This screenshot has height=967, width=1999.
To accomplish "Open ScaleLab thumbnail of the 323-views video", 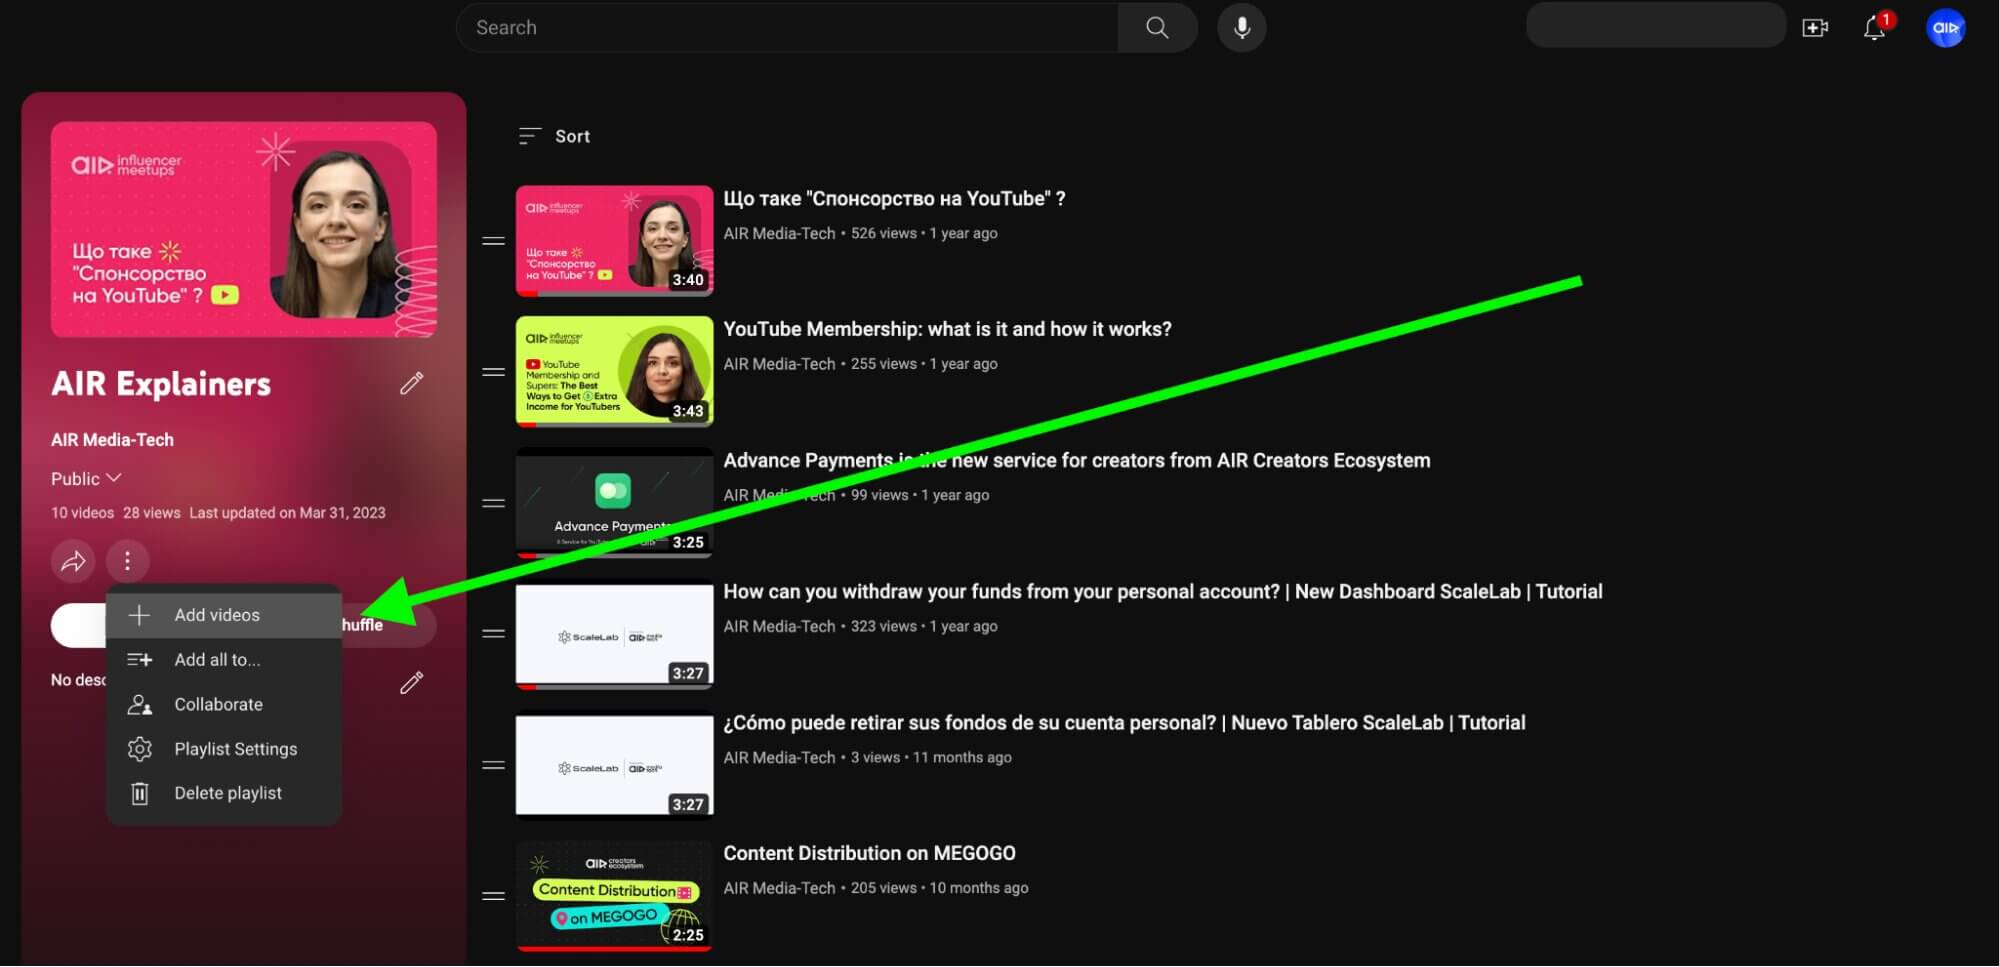I will click(x=614, y=635).
